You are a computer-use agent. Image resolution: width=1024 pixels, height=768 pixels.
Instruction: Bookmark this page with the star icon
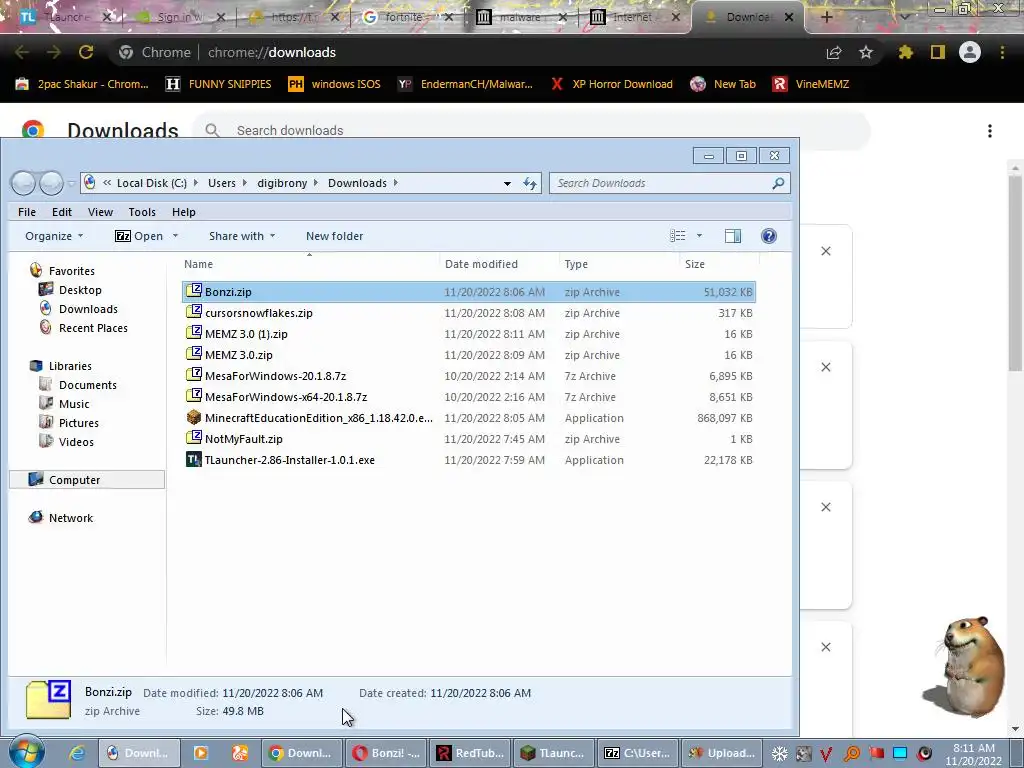point(866,52)
